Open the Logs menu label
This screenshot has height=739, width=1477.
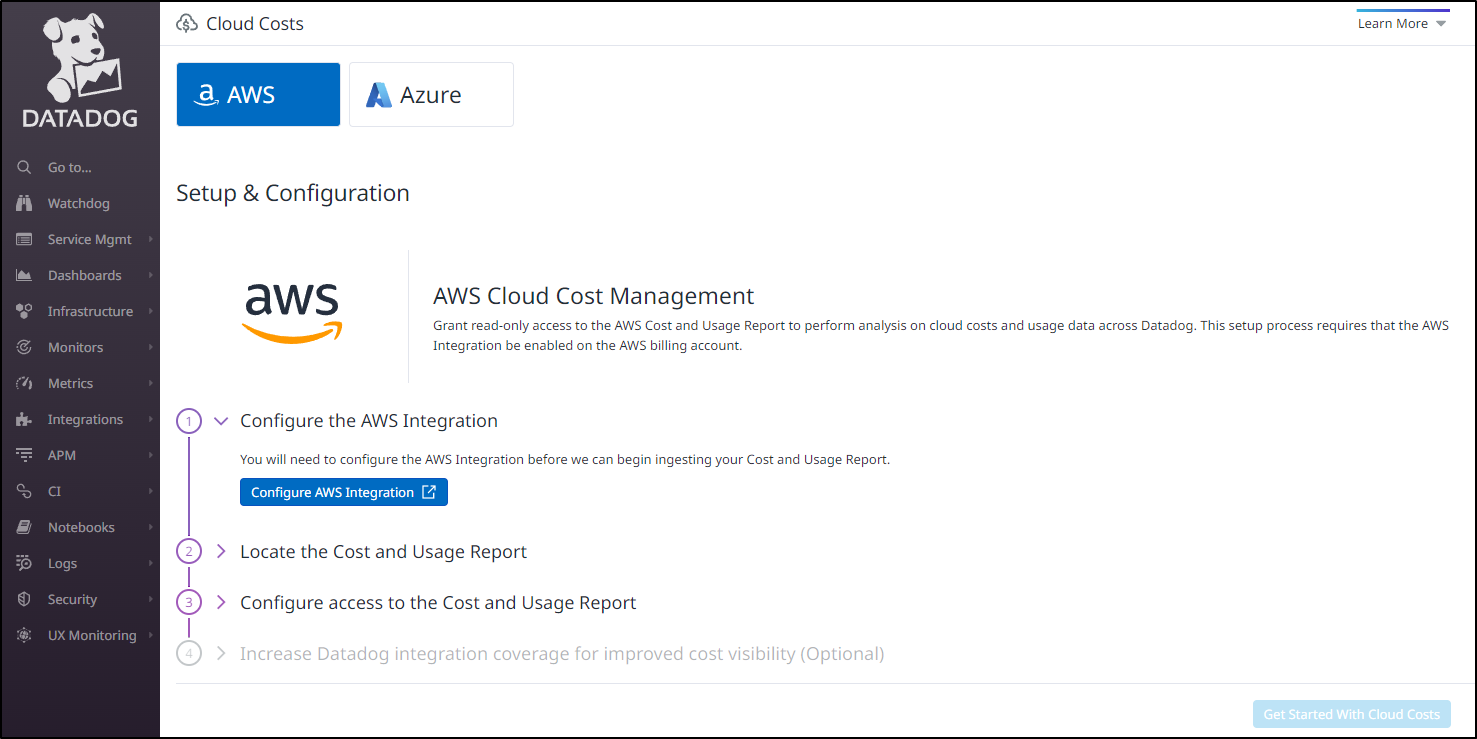point(62,563)
